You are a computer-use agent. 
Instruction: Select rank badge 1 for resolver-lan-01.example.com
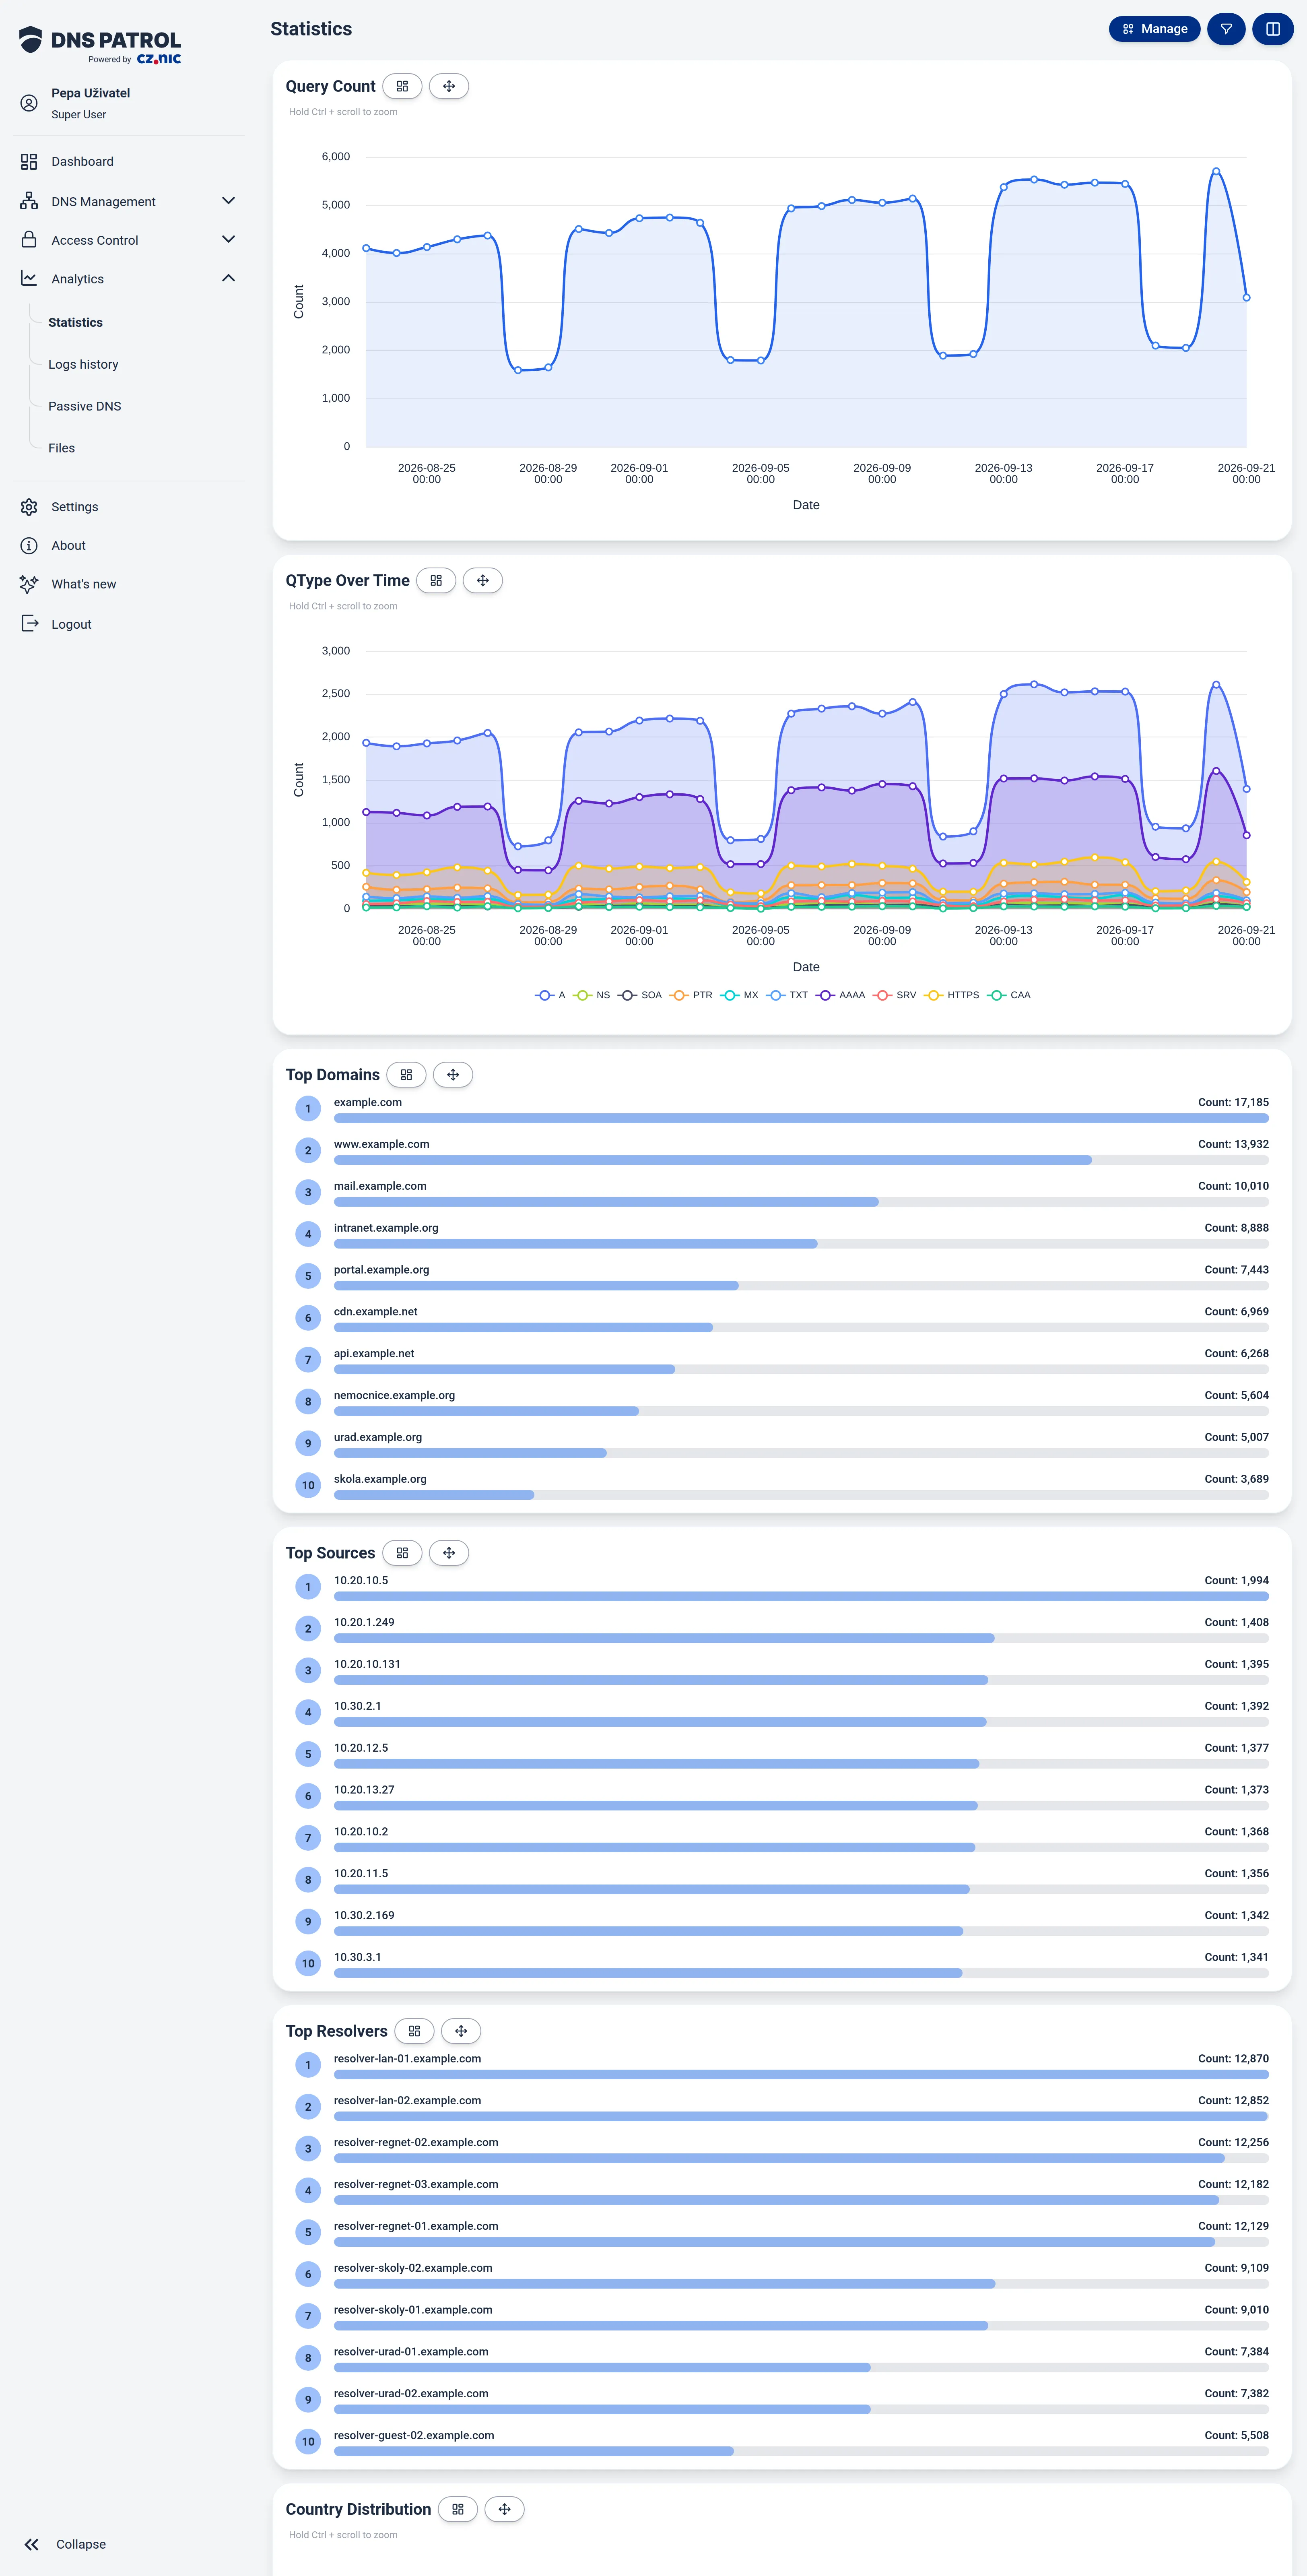308,2065
